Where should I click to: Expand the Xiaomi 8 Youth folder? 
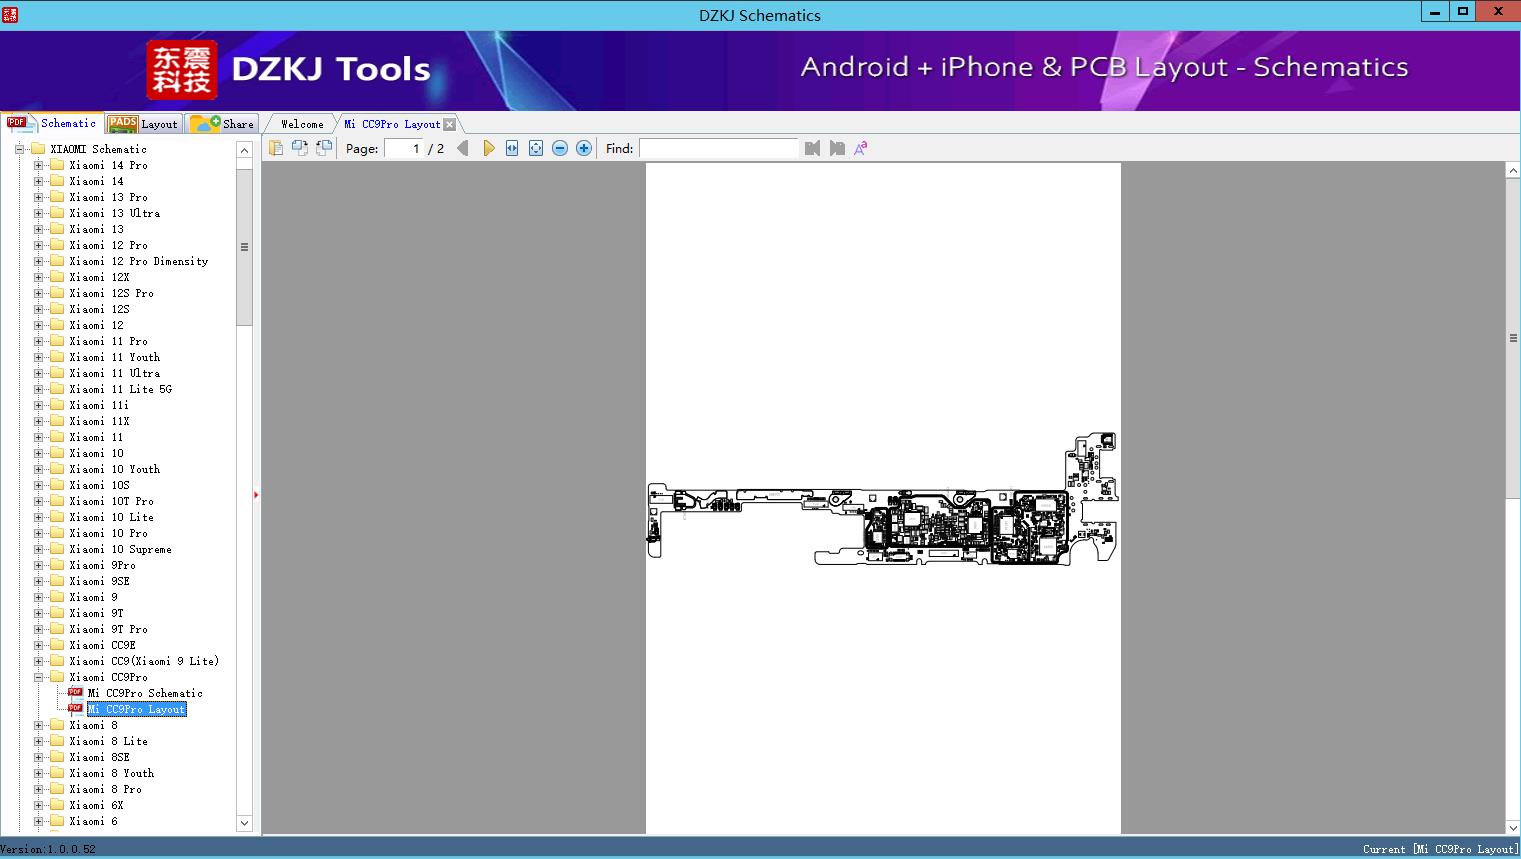pos(38,773)
